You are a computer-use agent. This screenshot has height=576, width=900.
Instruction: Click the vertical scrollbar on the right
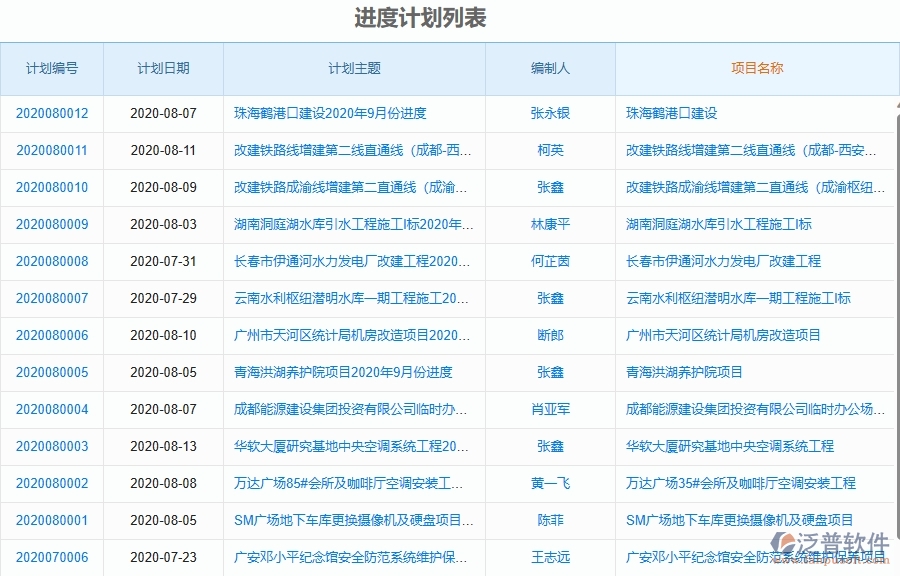coord(894,300)
